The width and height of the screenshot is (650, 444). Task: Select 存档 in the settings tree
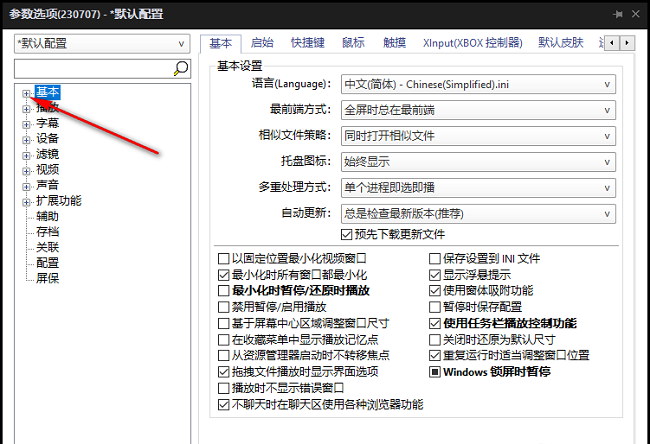[x=47, y=232]
